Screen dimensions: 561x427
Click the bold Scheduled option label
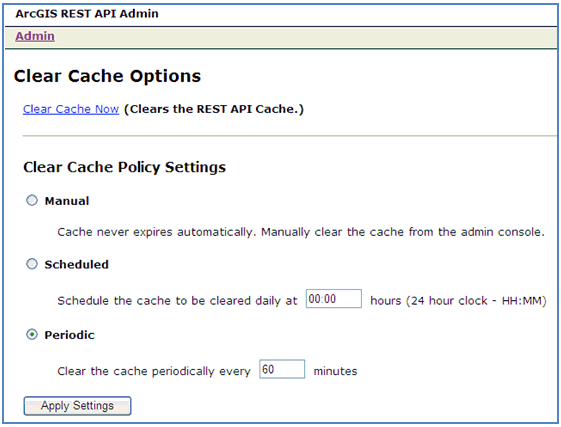click(77, 265)
